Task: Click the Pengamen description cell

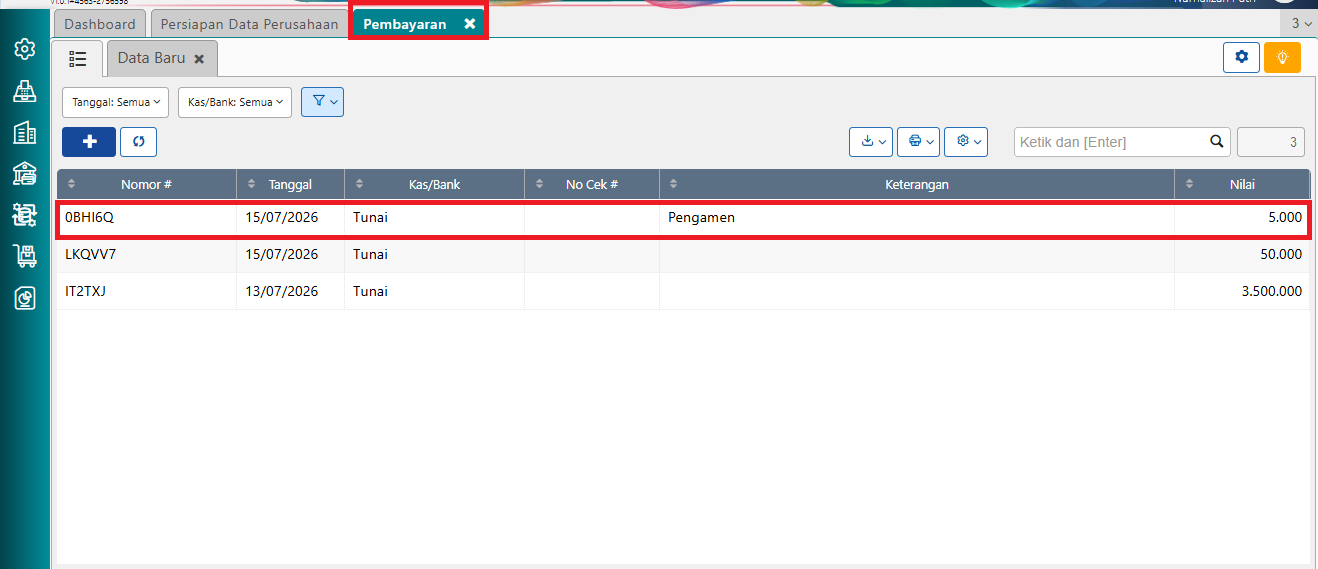Action: tap(917, 217)
